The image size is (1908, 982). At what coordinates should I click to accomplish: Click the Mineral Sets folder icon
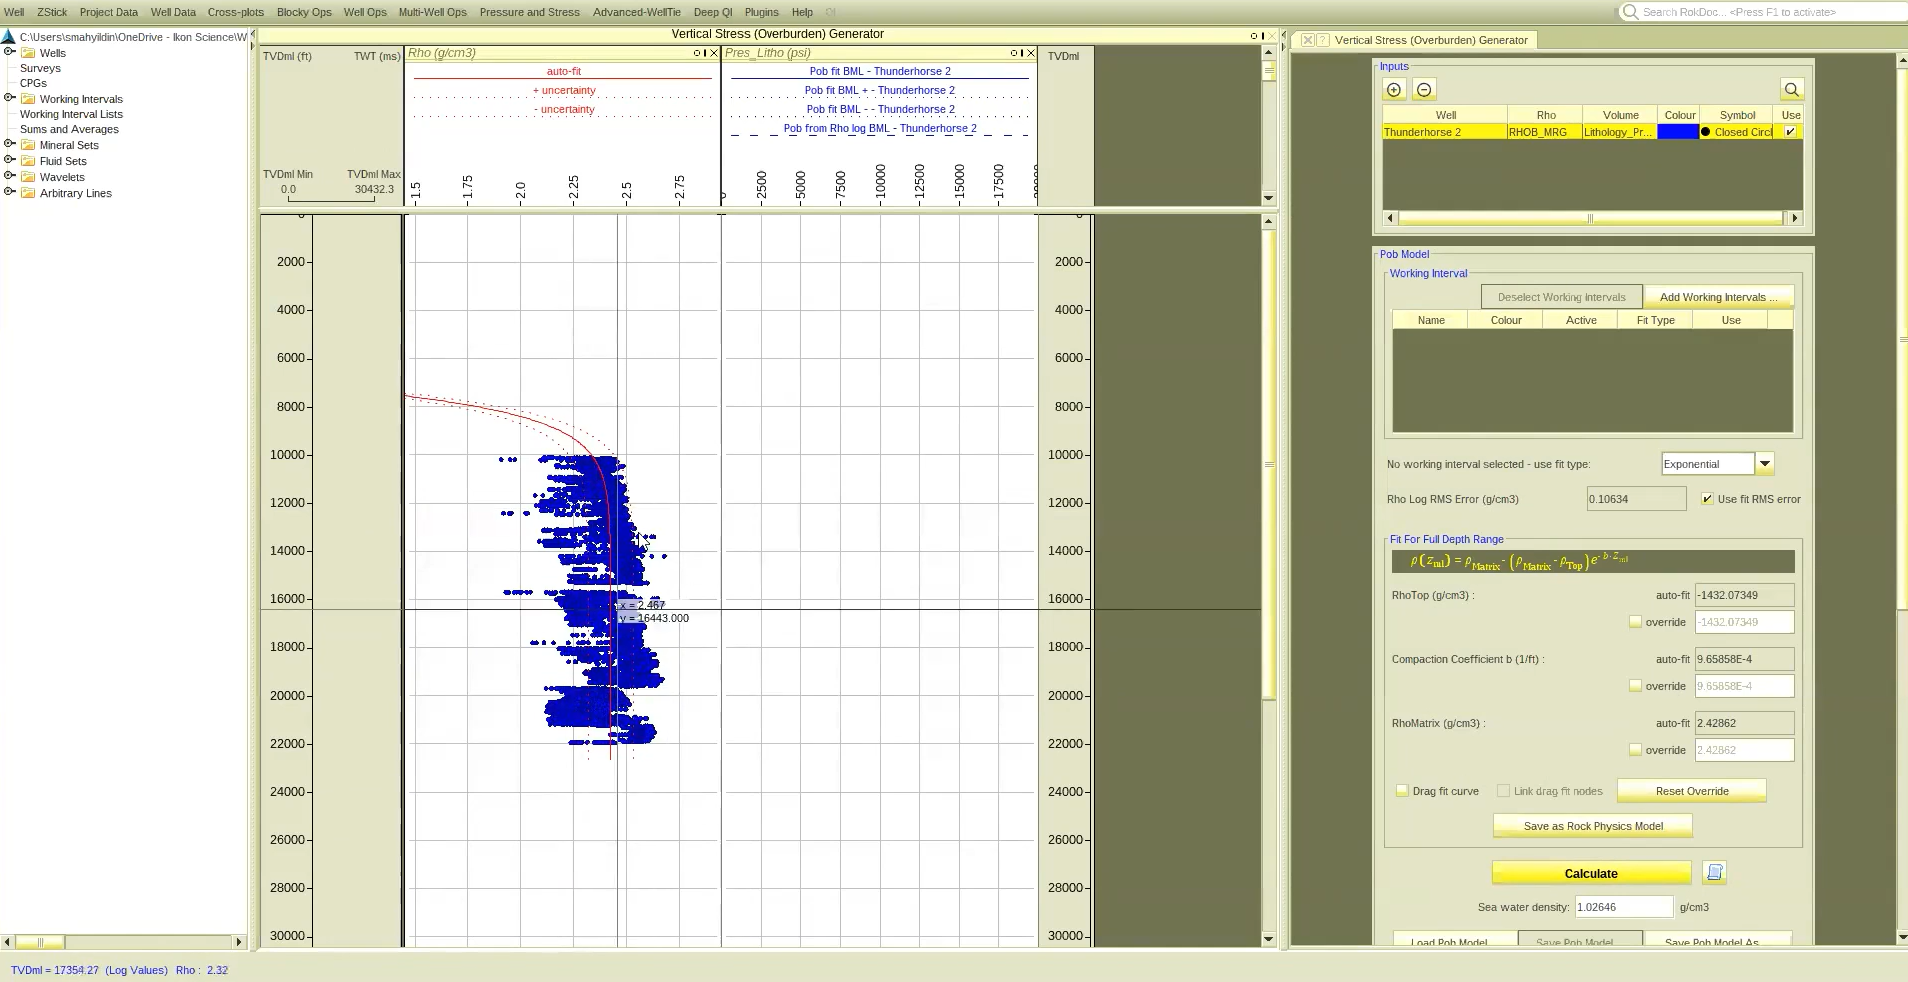pyautogui.click(x=29, y=145)
